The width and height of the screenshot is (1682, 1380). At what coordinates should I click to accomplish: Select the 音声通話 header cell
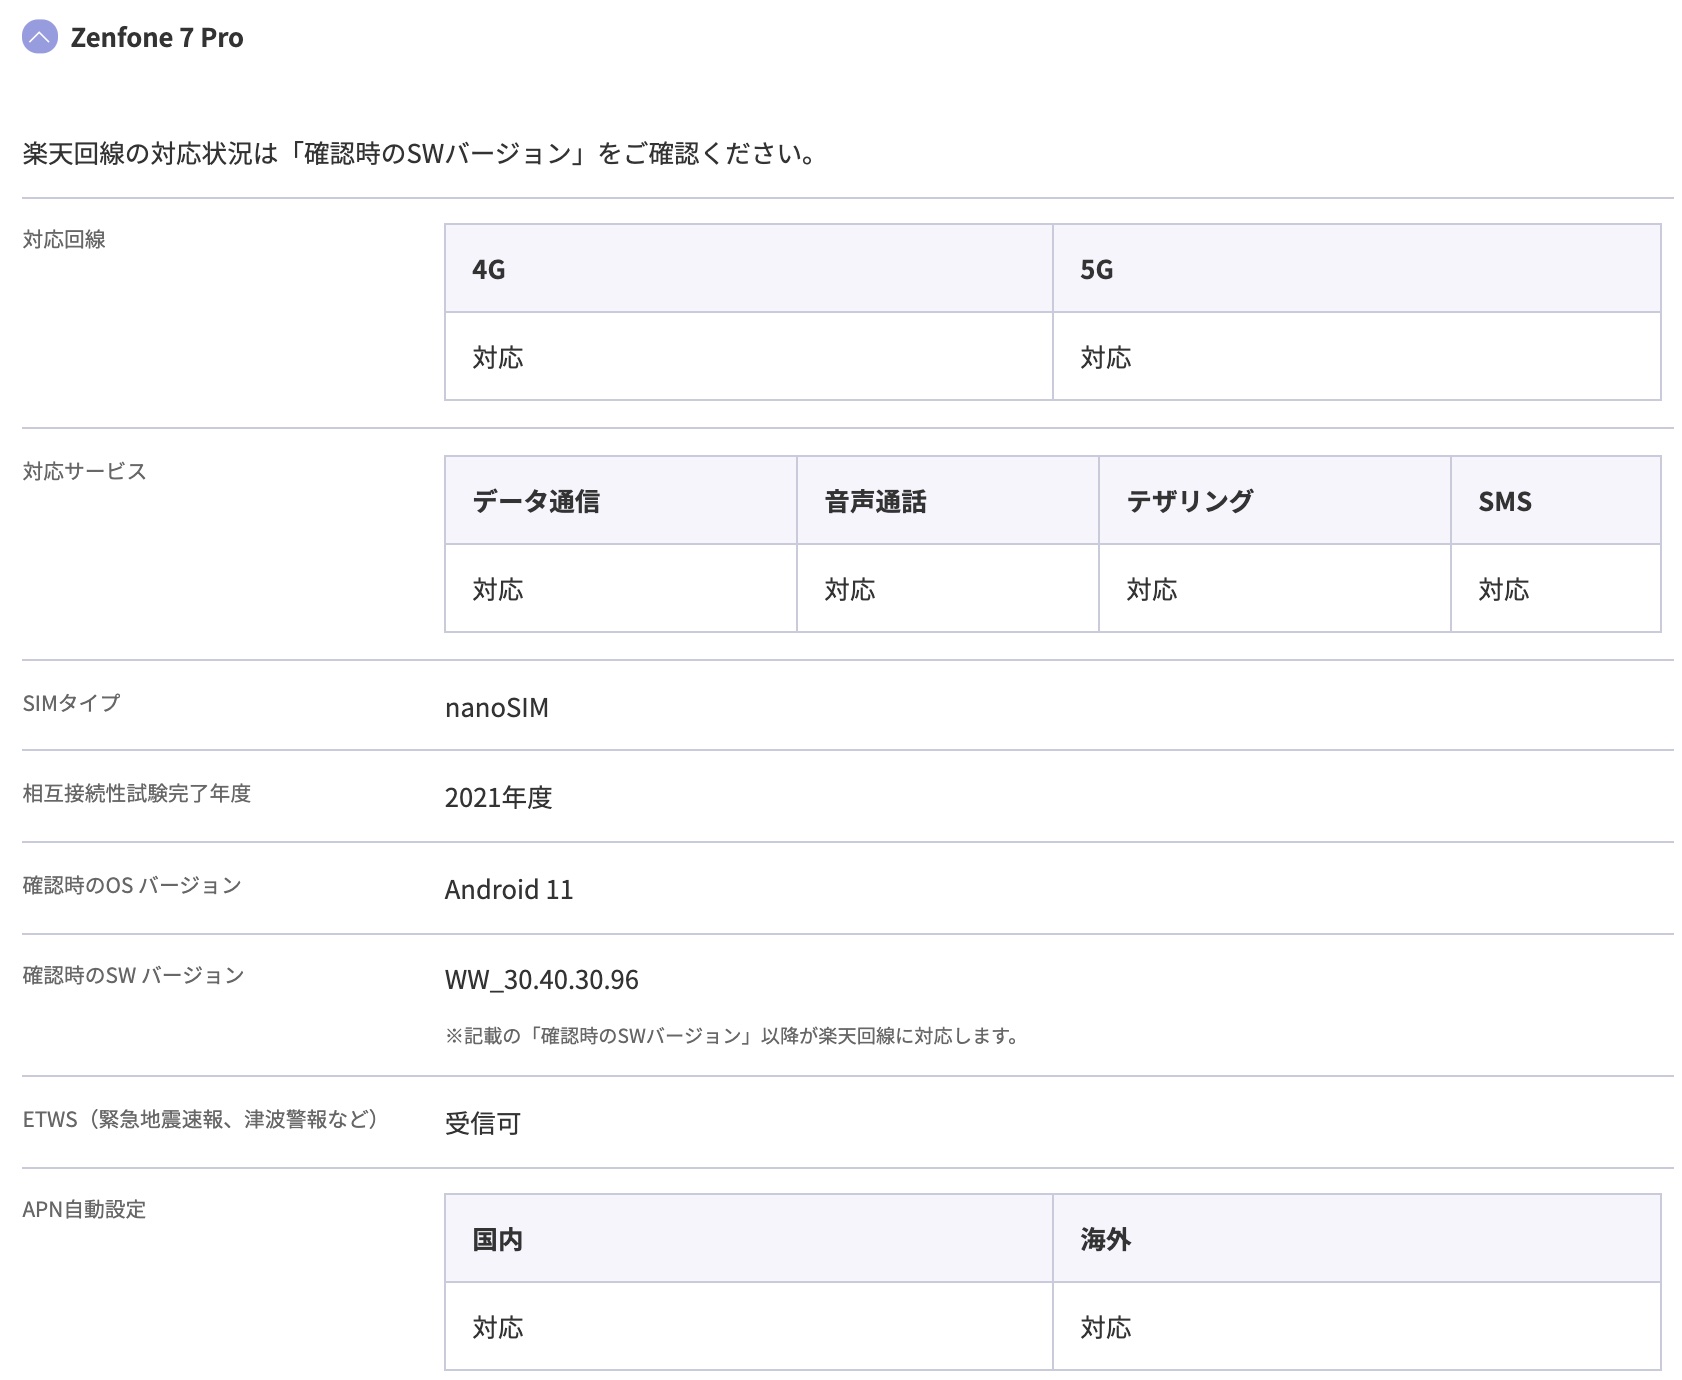click(876, 501)
